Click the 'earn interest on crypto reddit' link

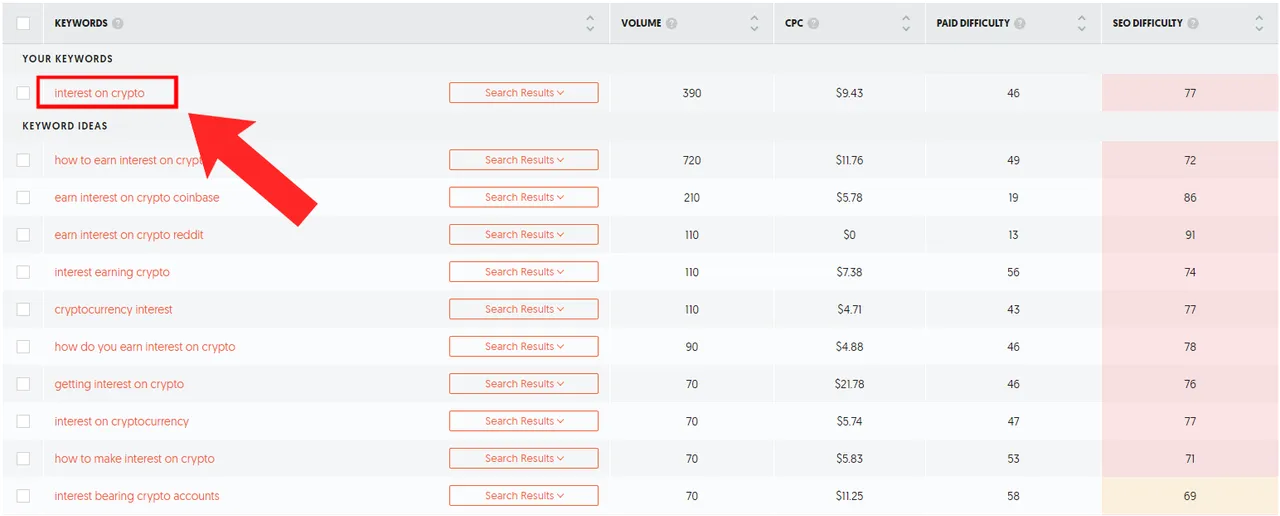click(129, 235)
